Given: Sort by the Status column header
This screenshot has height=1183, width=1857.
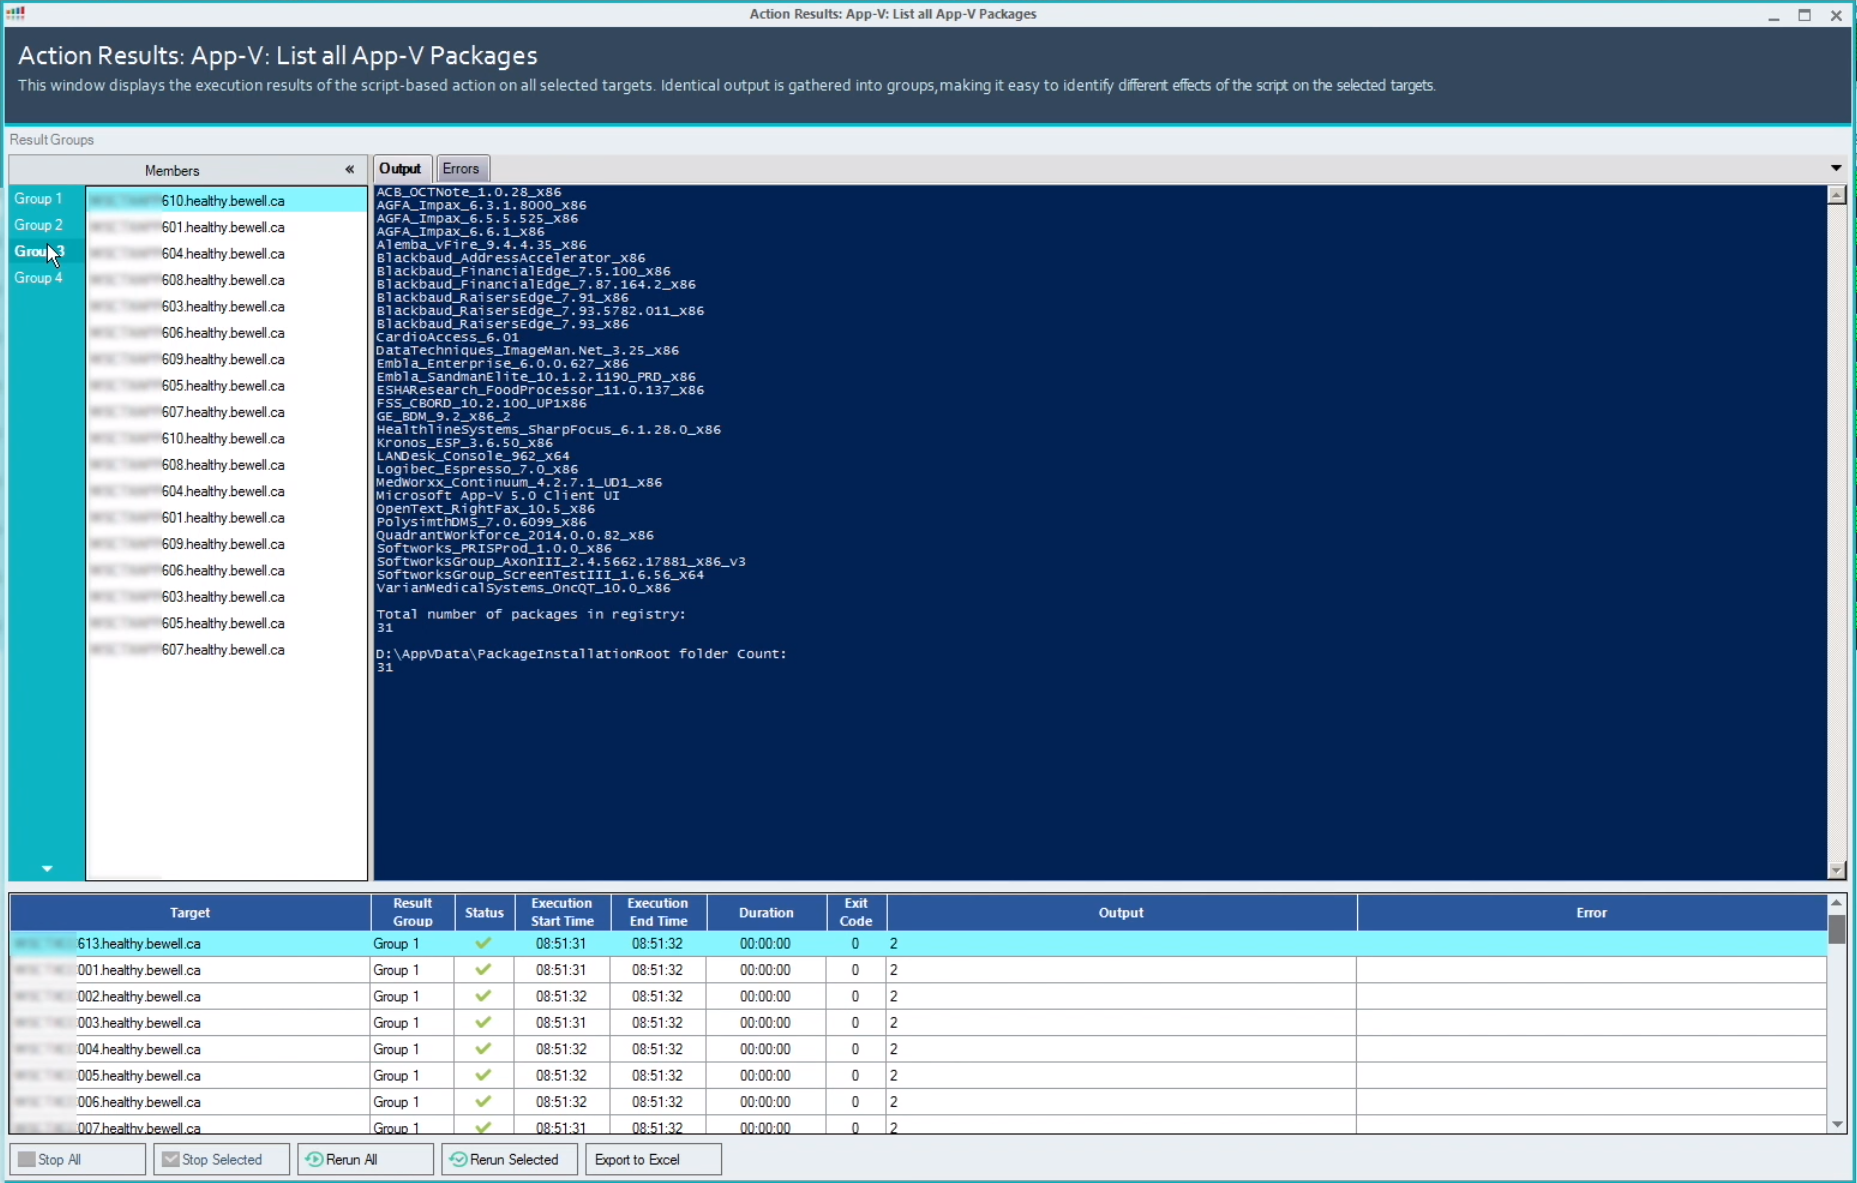Looking at the screenshot, I should click(x=484, y=912).
